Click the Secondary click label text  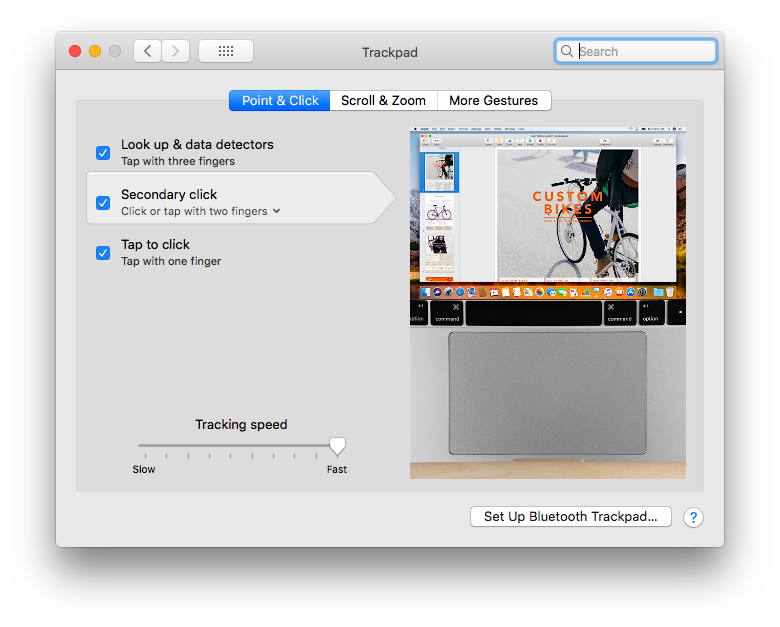coord(169,195)
